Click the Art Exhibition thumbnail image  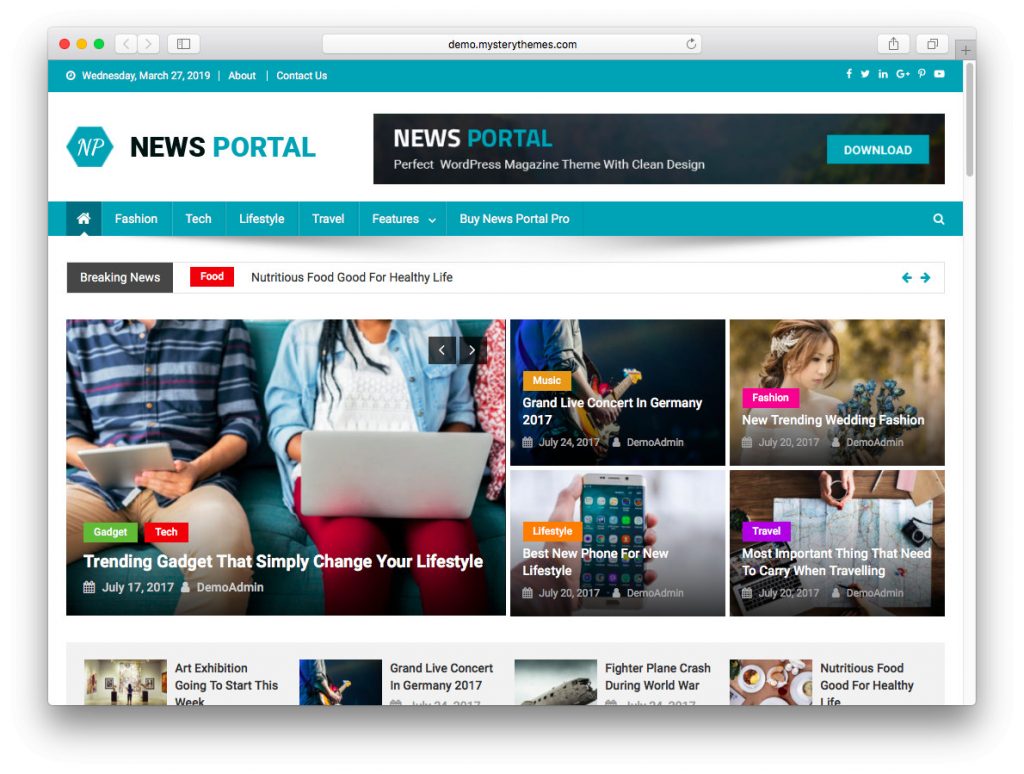click(x=125, y=682)
